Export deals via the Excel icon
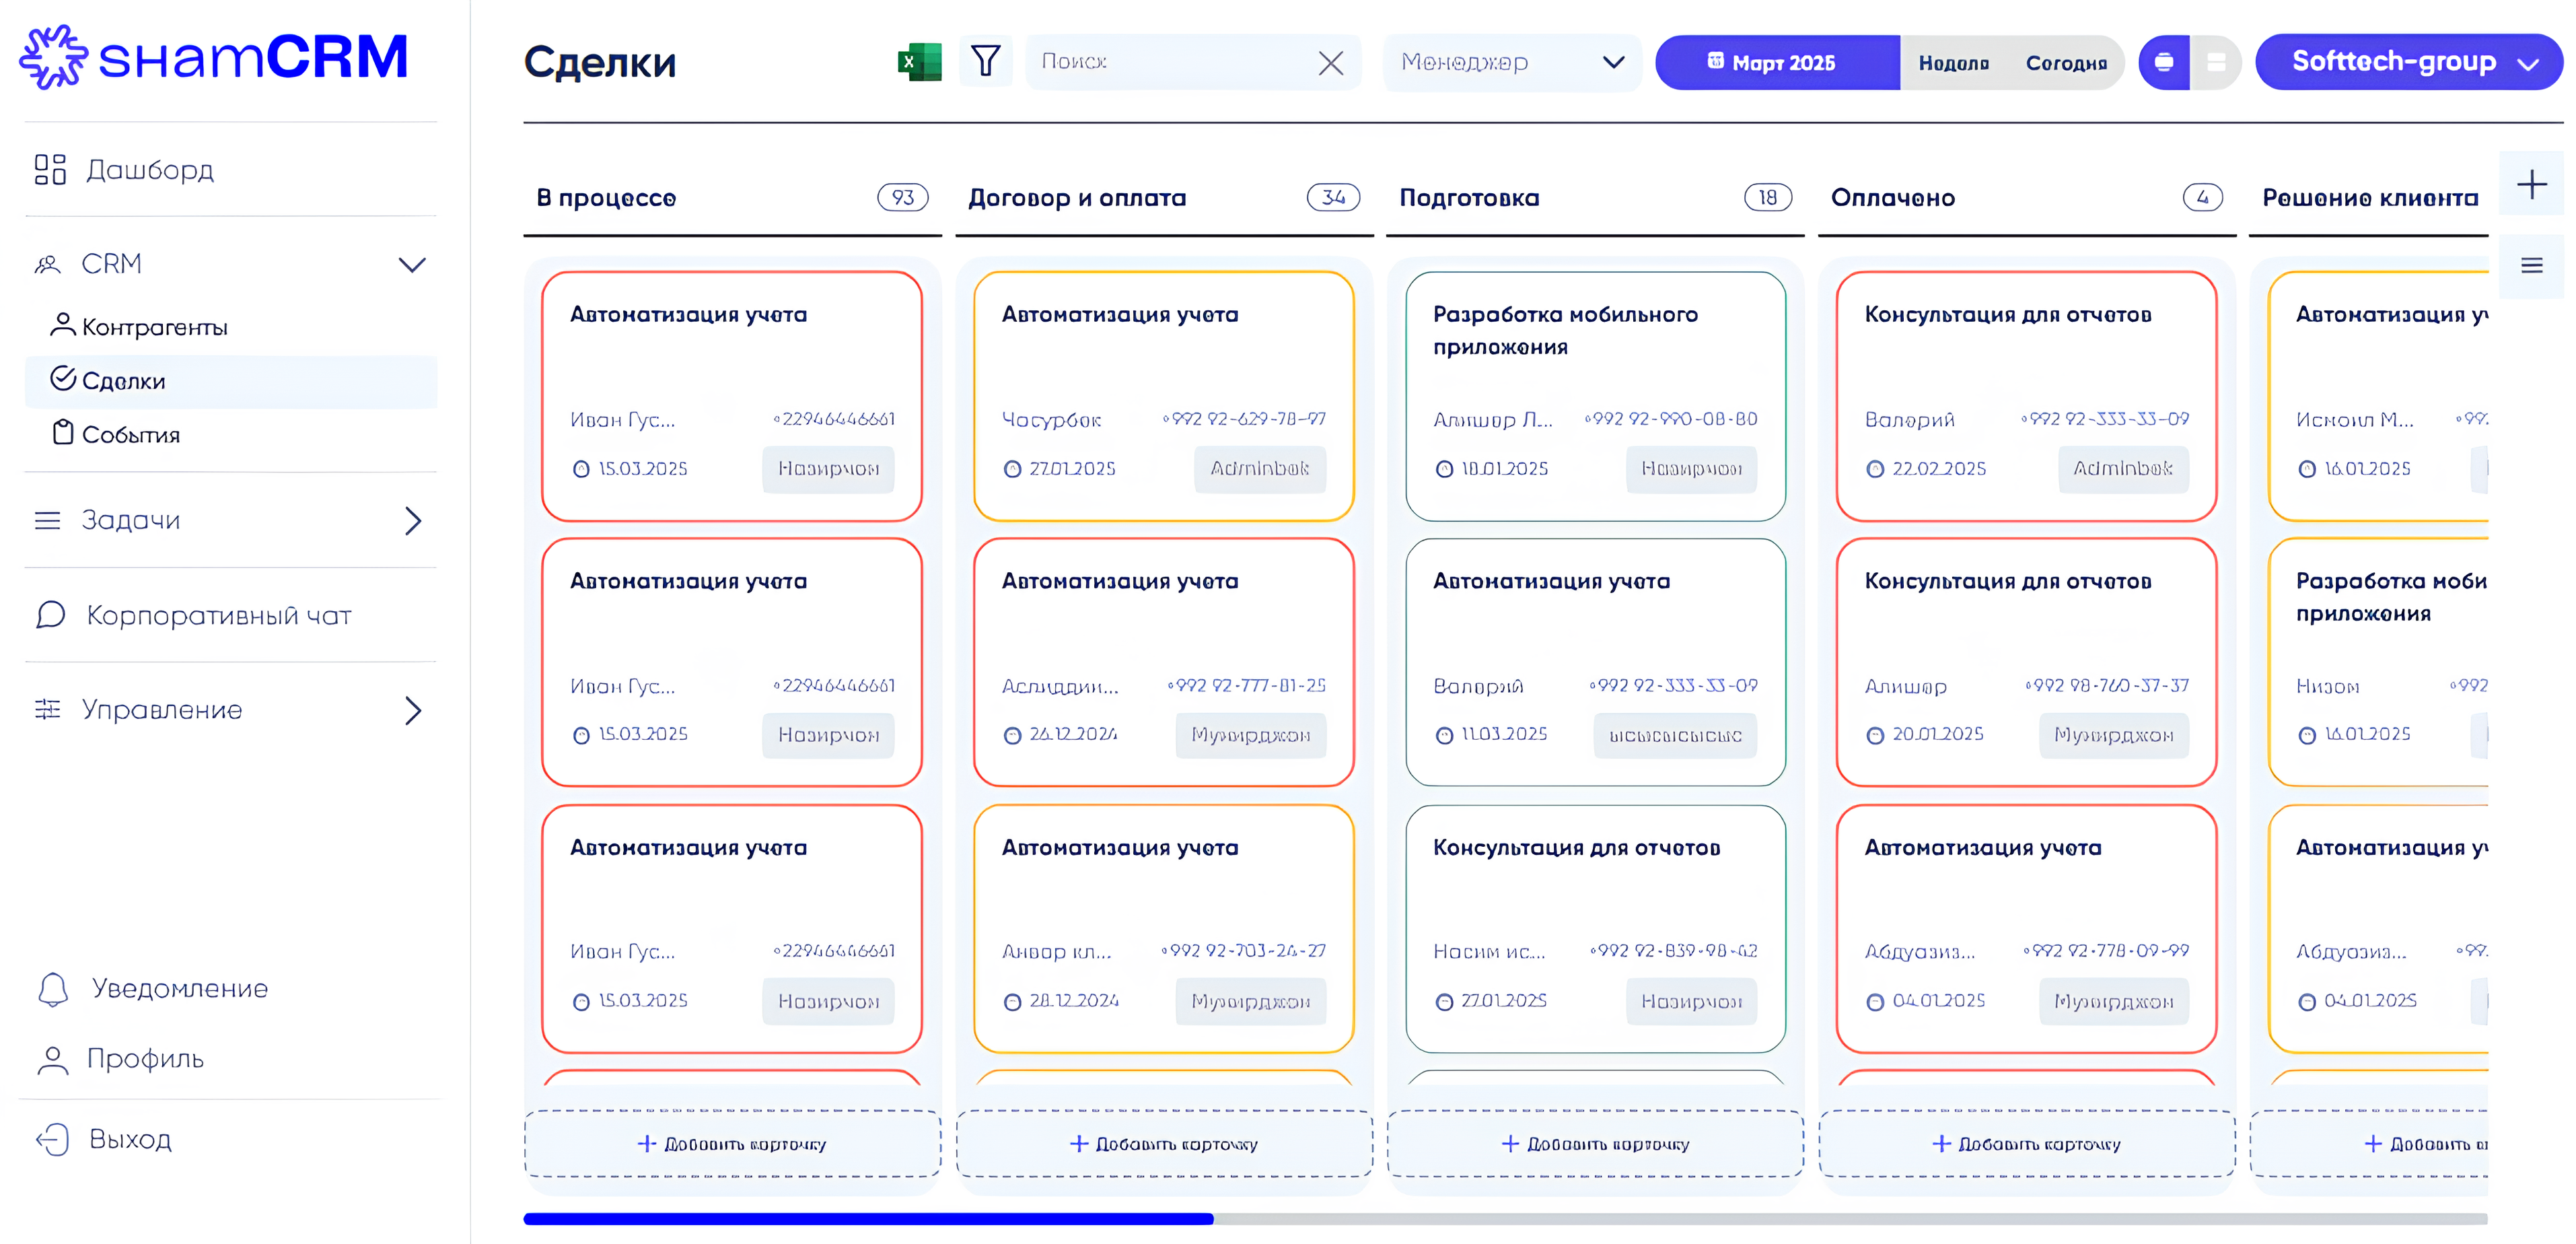The image size is (2576, 1244). [919, 62]
